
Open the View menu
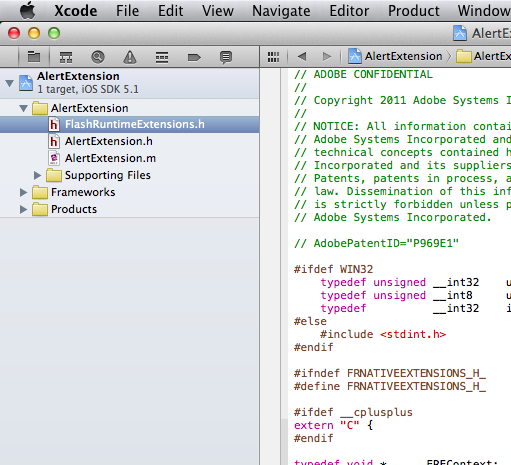[218, 11]
